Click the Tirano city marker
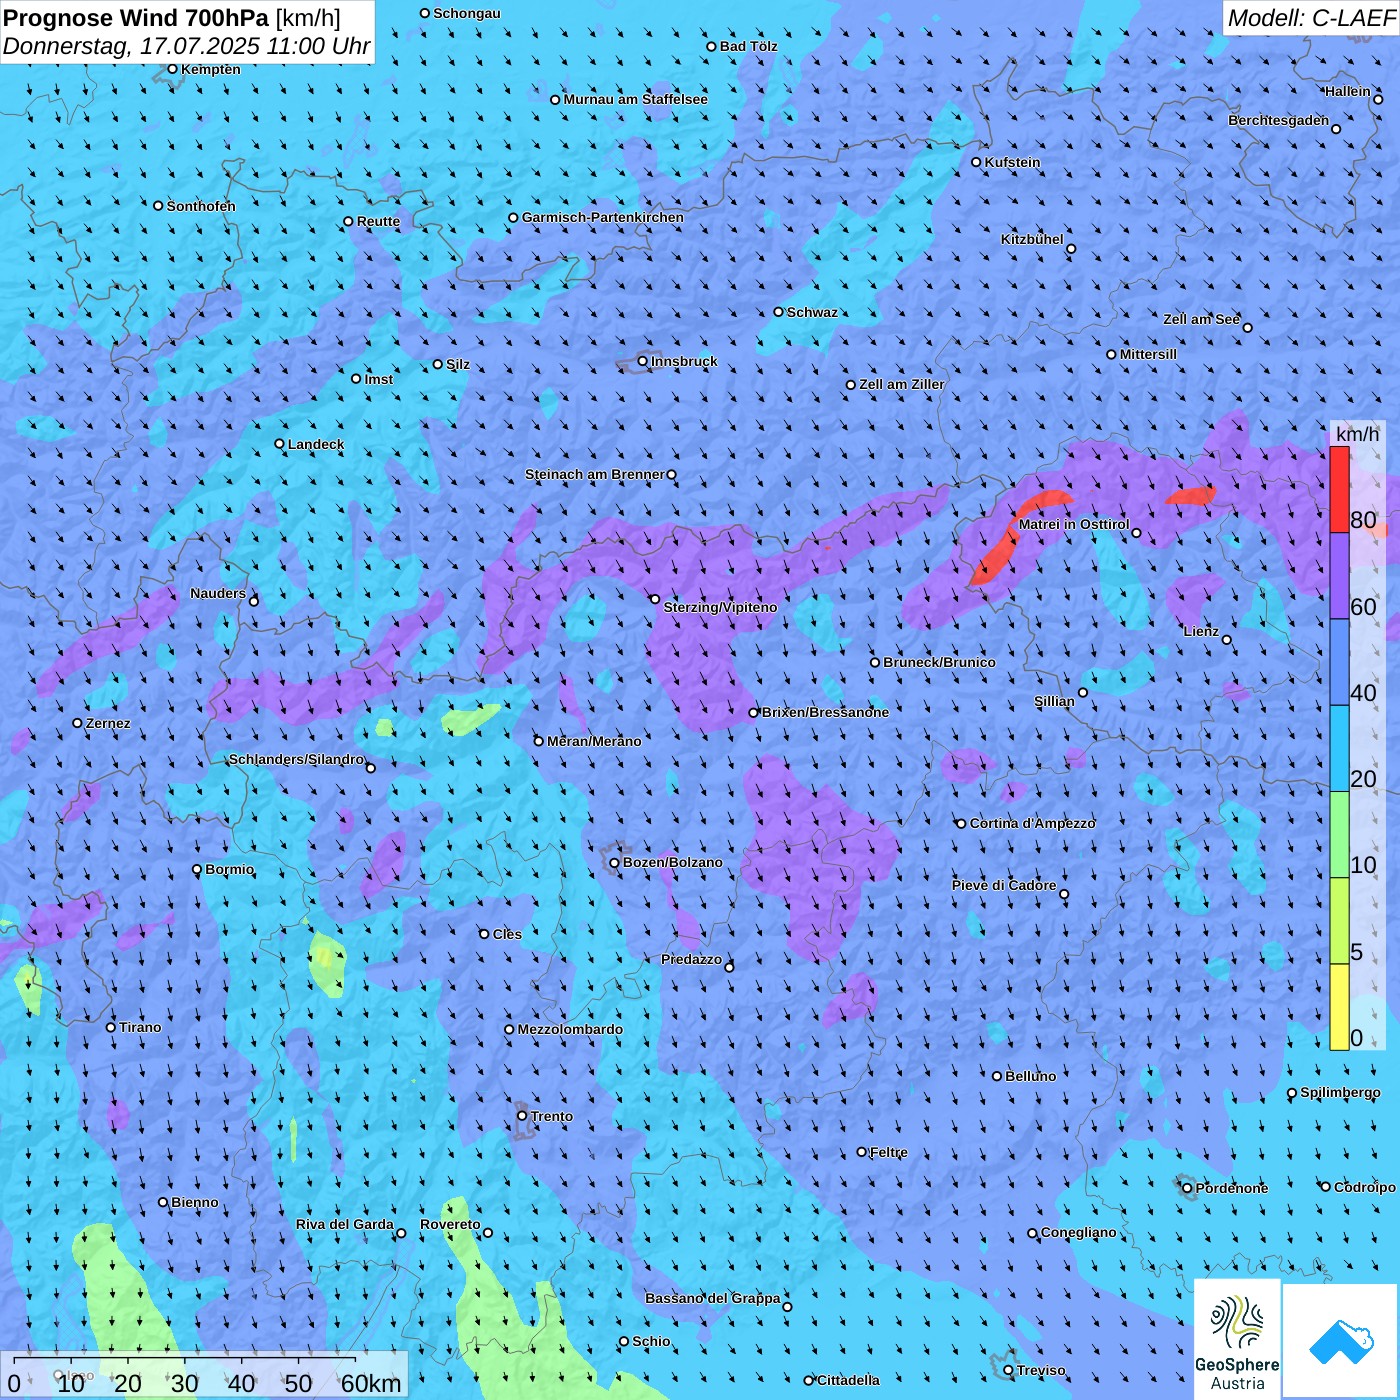 (x=111, y=1027)
